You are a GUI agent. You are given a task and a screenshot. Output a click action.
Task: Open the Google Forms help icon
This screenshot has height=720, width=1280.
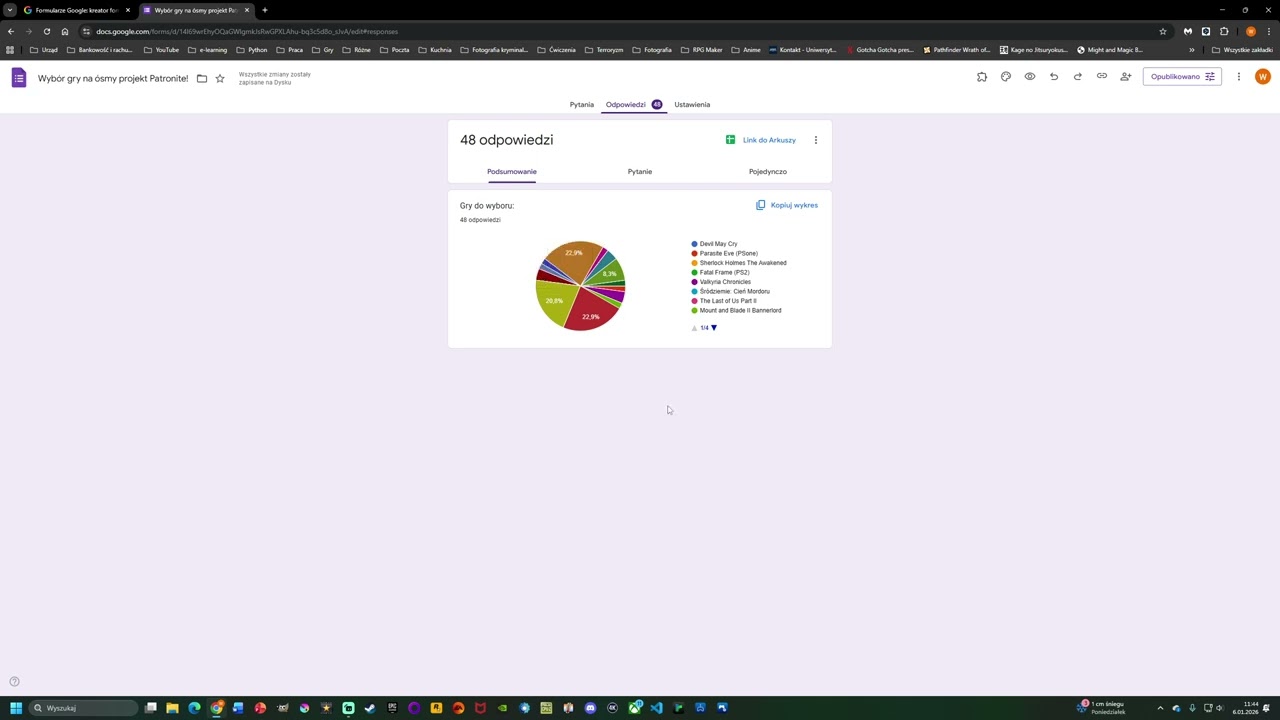[14, 682]
